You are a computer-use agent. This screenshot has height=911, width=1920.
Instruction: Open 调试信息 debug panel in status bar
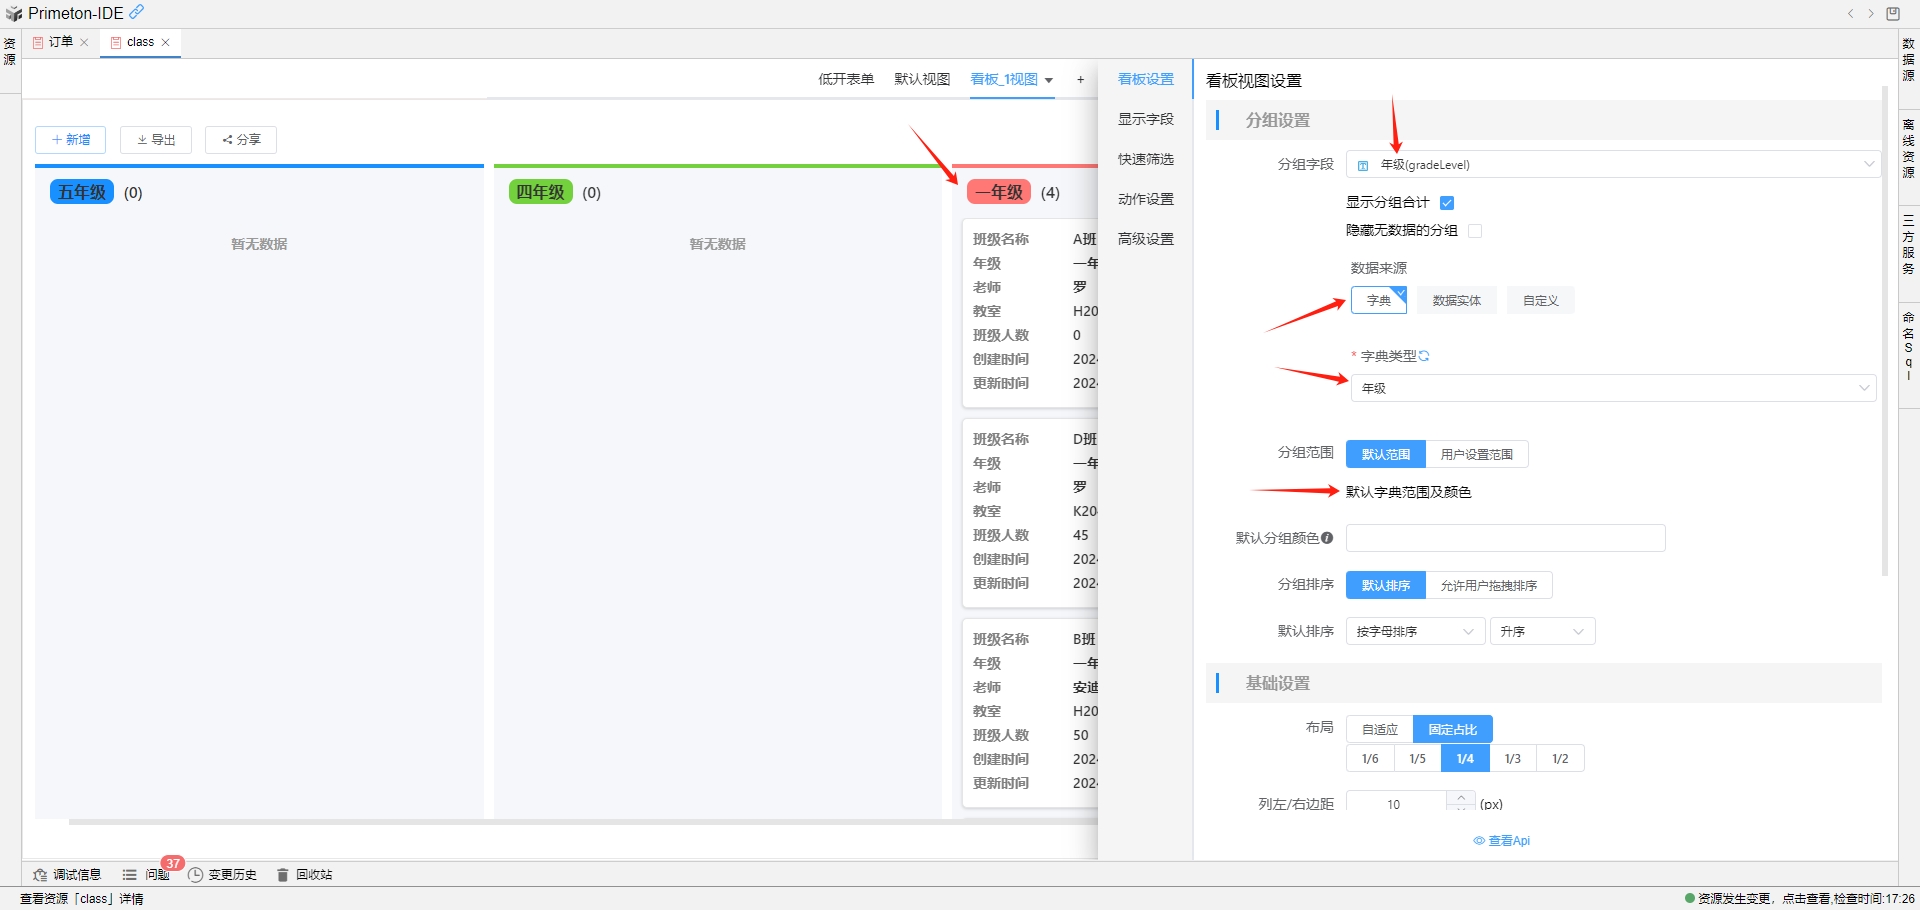tap(67, 875)
